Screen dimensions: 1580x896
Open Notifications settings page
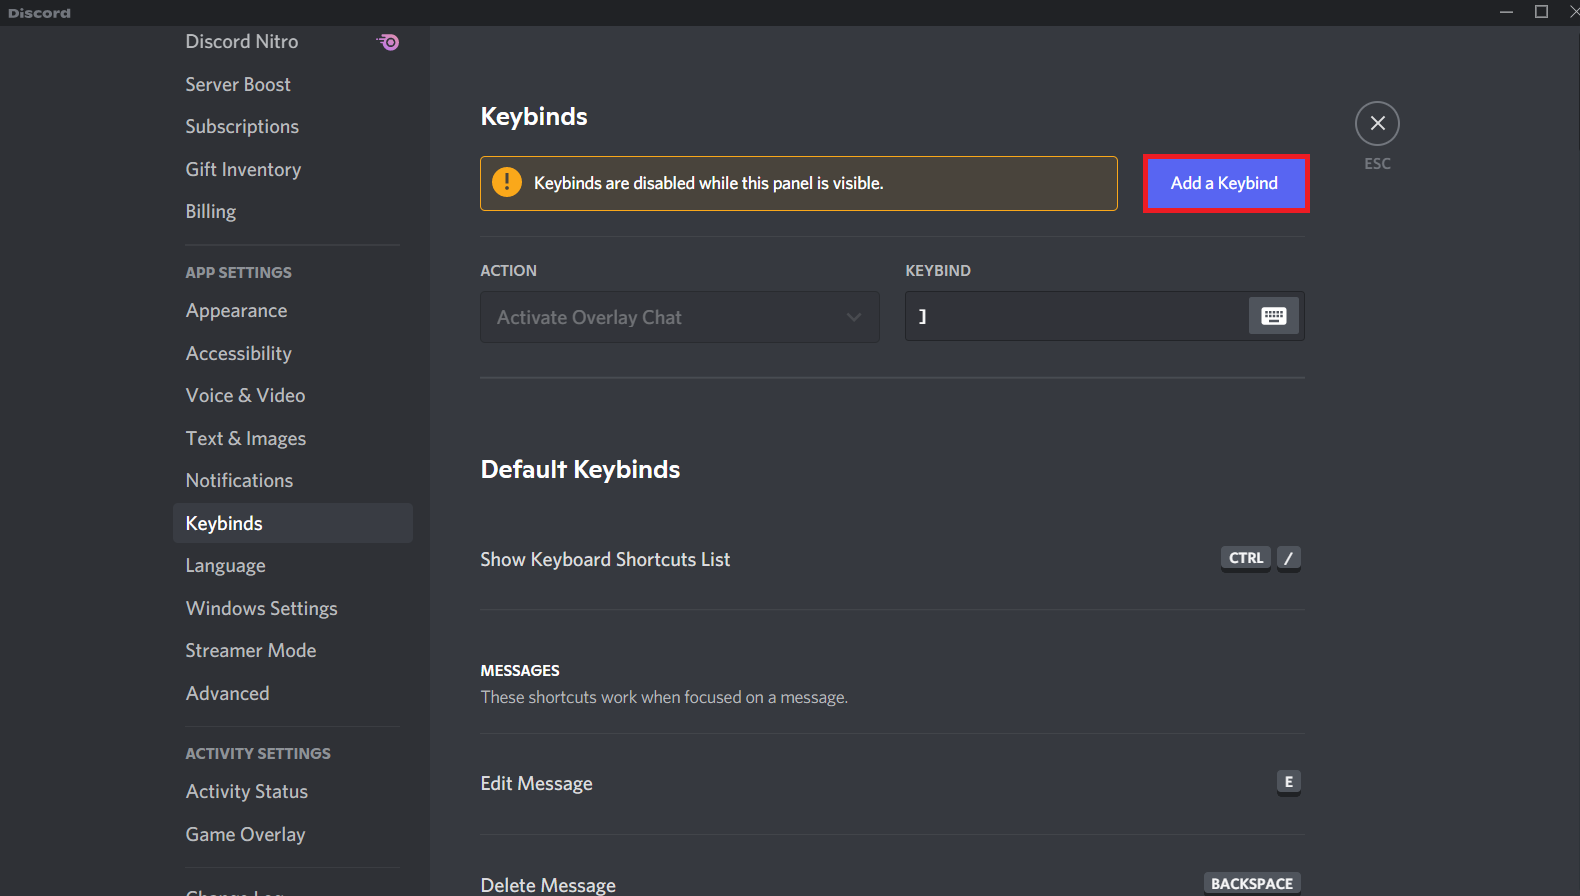tap(239, 481)
